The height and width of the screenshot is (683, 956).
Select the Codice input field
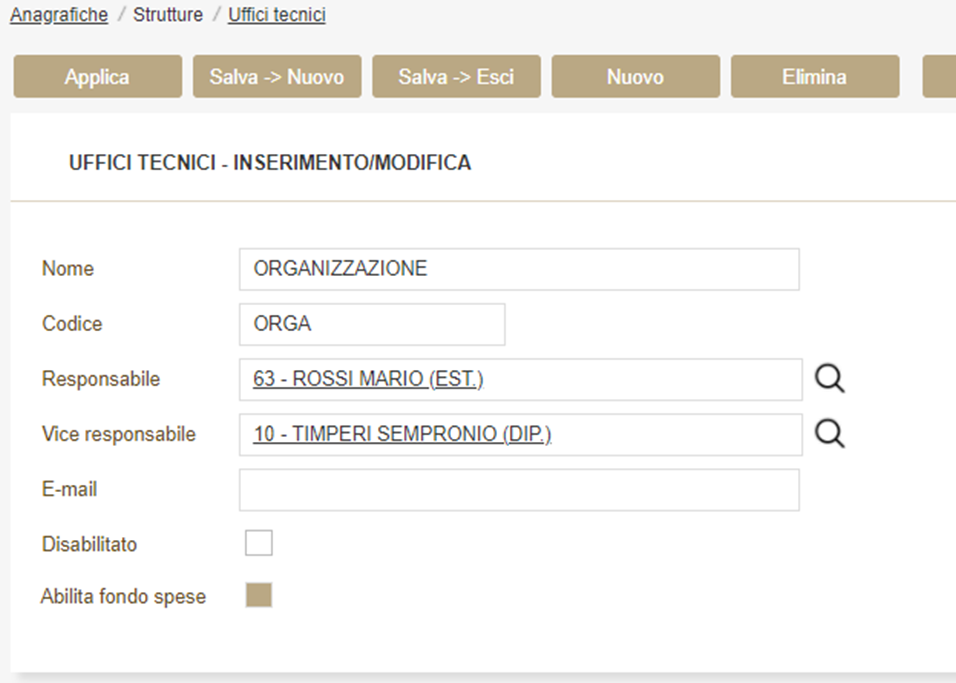pyautogui.click(x=371, y=324)
